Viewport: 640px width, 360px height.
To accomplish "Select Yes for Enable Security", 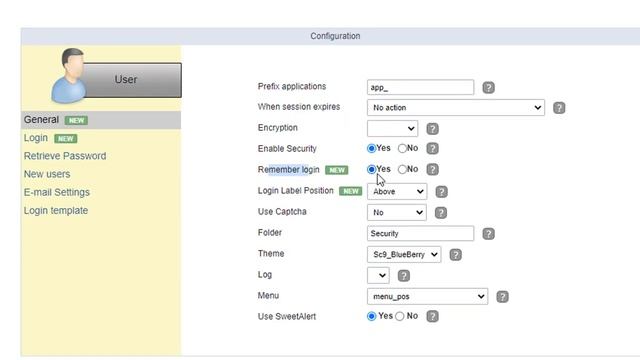I will (x=371, y=148).
